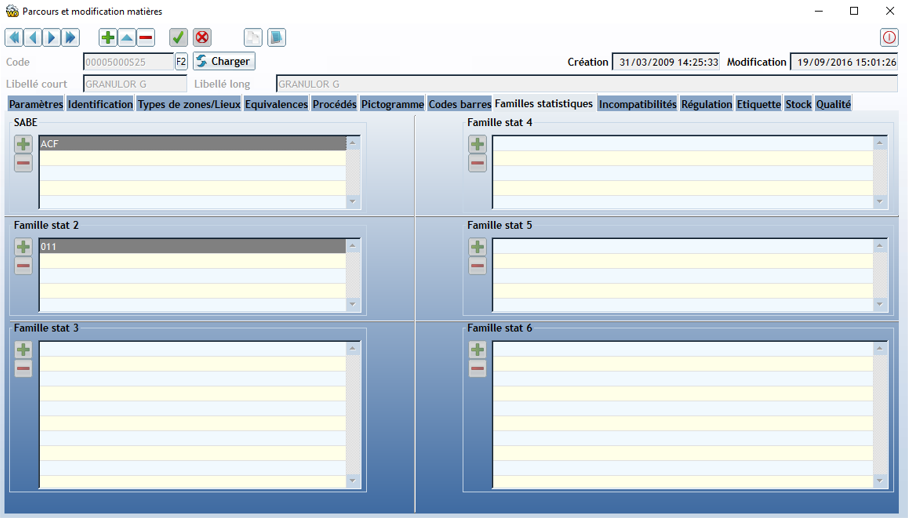This screenshot has width=908, height=518.
Task: Switch to Stock tab
Action: point(799,104)
